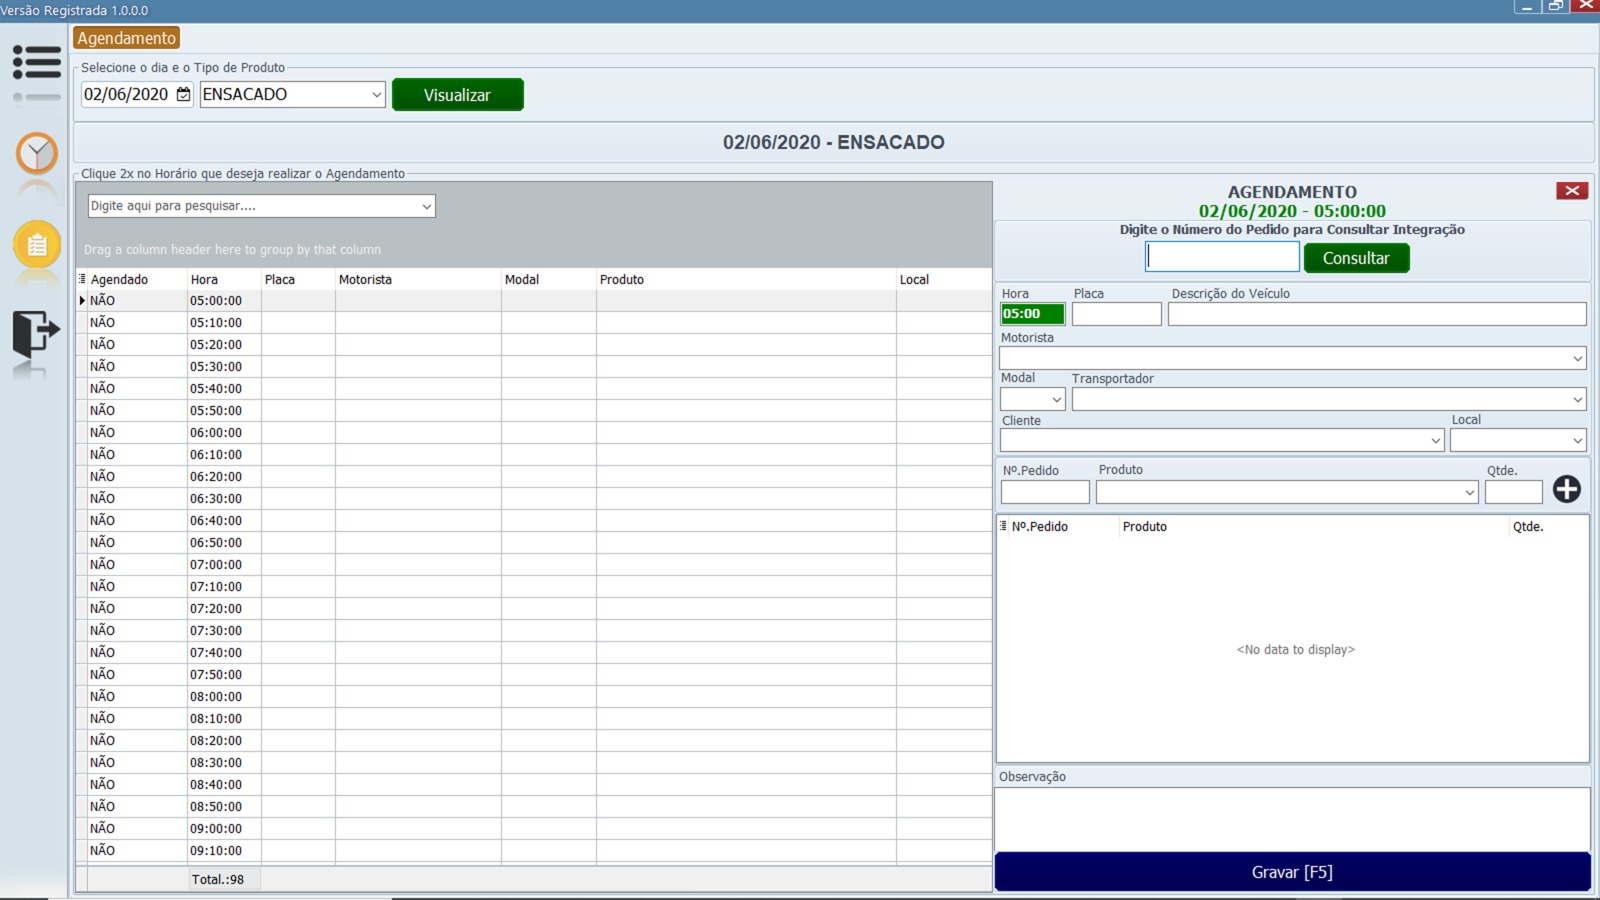Open the schedule grid column chooser icon
1600x900 pixels.
82,279
